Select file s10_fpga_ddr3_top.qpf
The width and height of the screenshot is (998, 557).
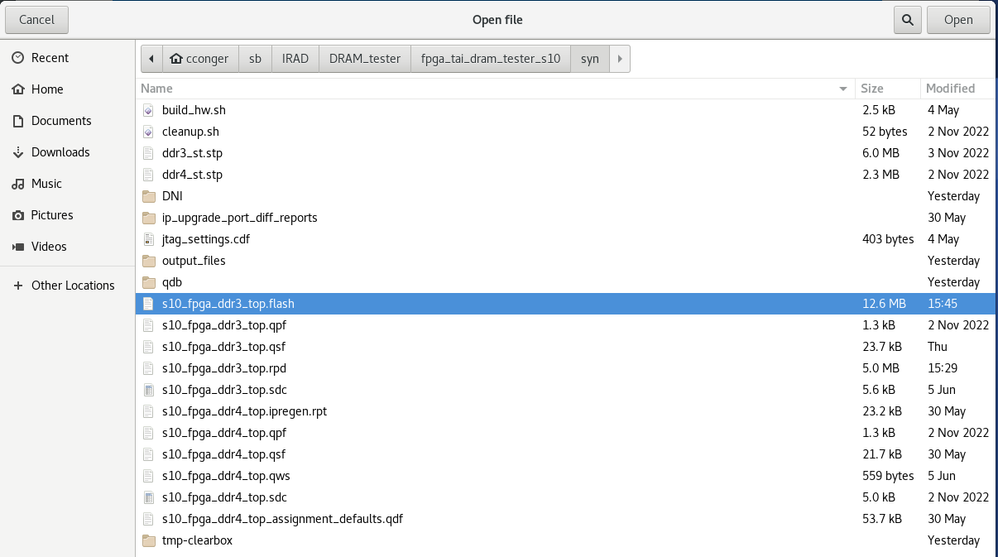point(565,325)
